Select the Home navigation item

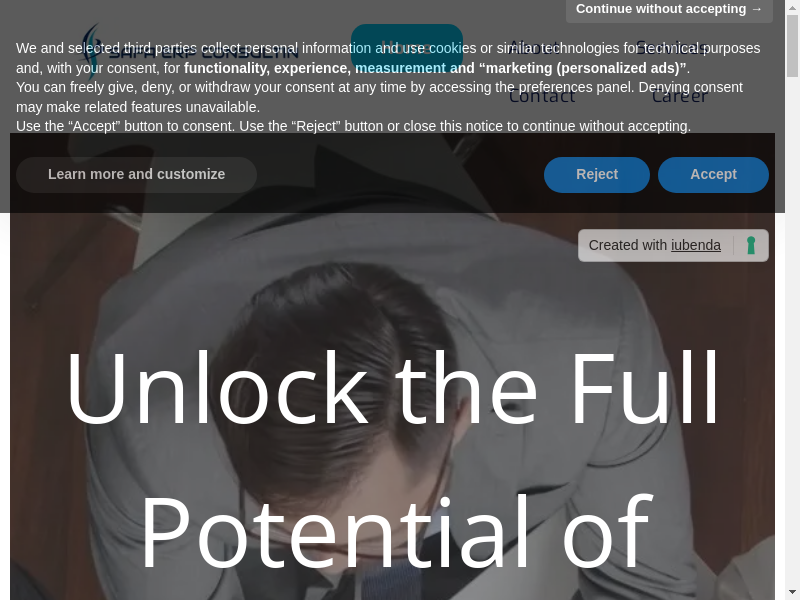407,47
